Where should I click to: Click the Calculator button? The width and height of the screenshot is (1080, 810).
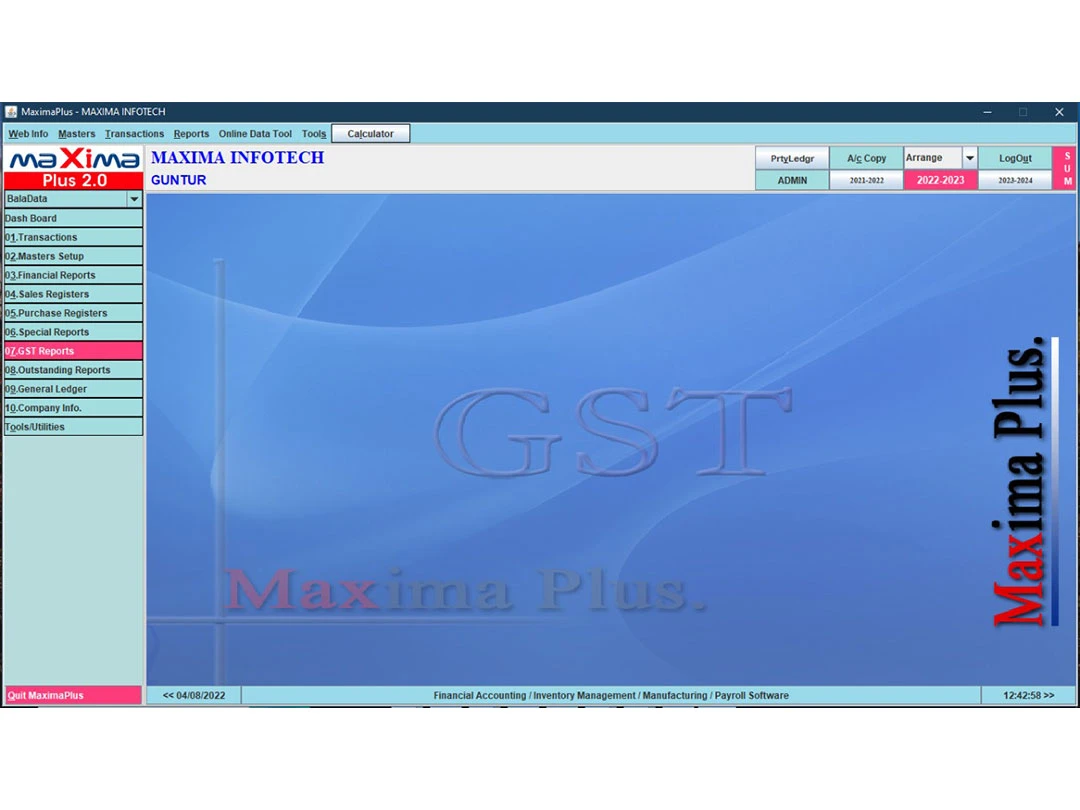click(x=370, y=134)
